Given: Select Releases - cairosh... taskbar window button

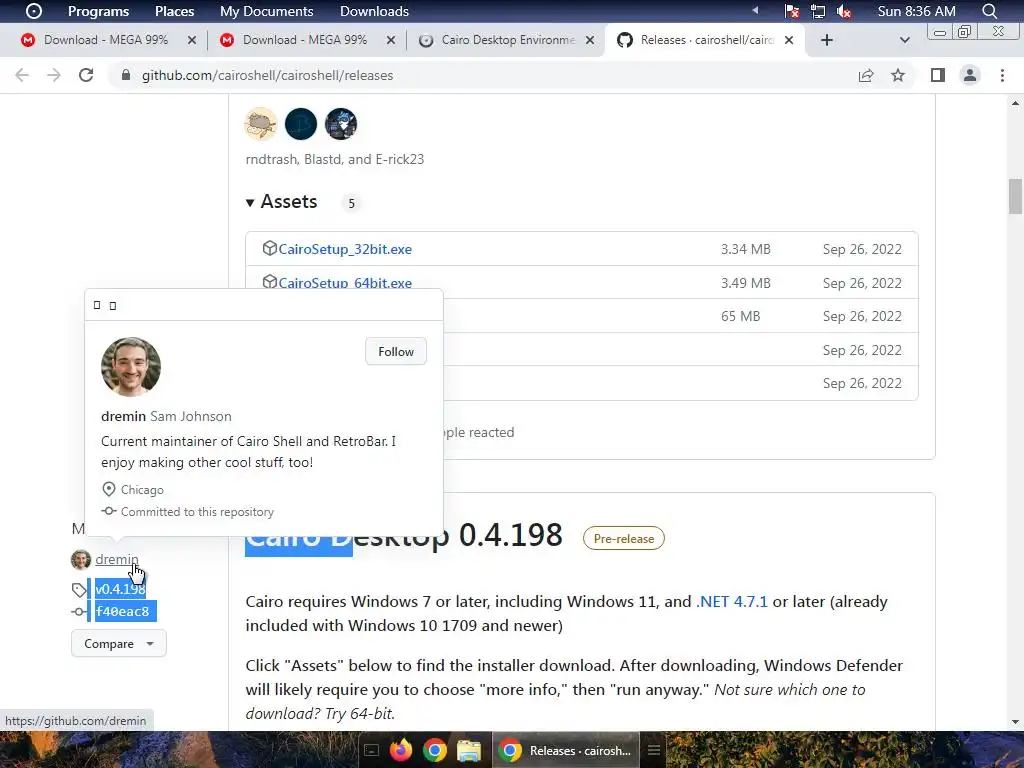Looking at the screenshot, I should pyautogui.click(x=566, y=750).
